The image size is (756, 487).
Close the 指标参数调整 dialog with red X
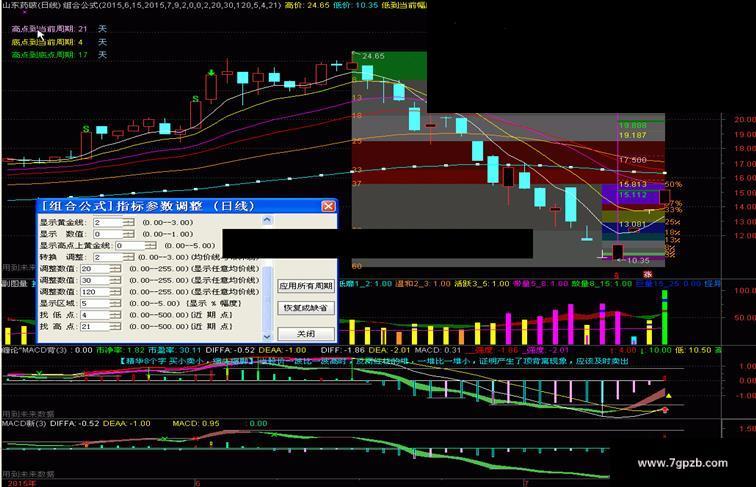pos(328,206)
